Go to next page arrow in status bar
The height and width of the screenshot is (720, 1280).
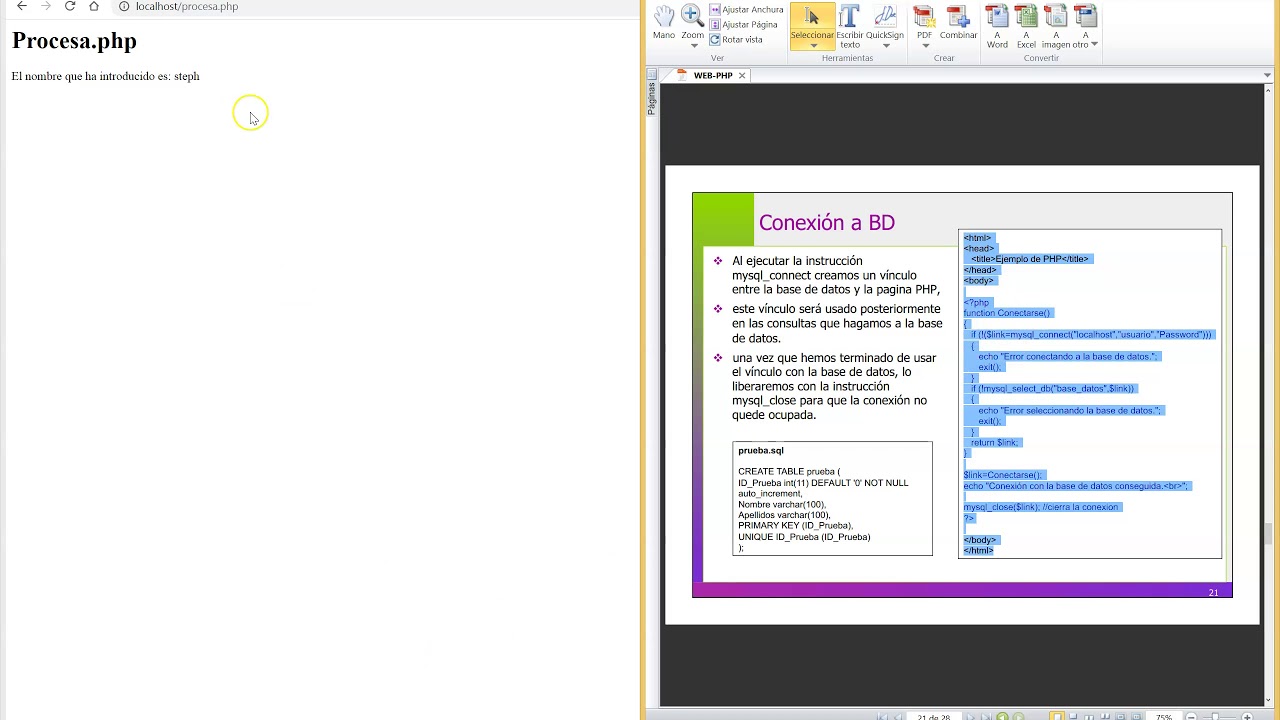971,717
